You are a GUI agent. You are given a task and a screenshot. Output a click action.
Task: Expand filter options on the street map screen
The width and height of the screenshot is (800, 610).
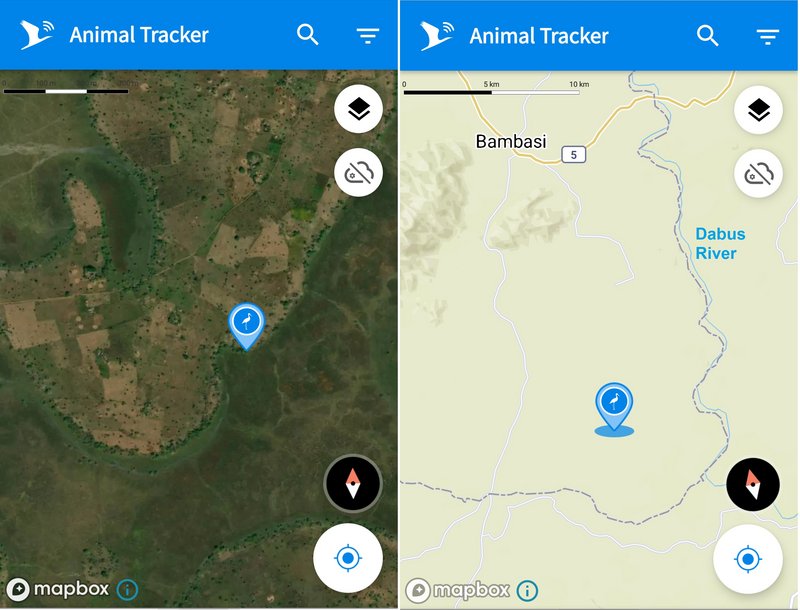tap(767, 37)
